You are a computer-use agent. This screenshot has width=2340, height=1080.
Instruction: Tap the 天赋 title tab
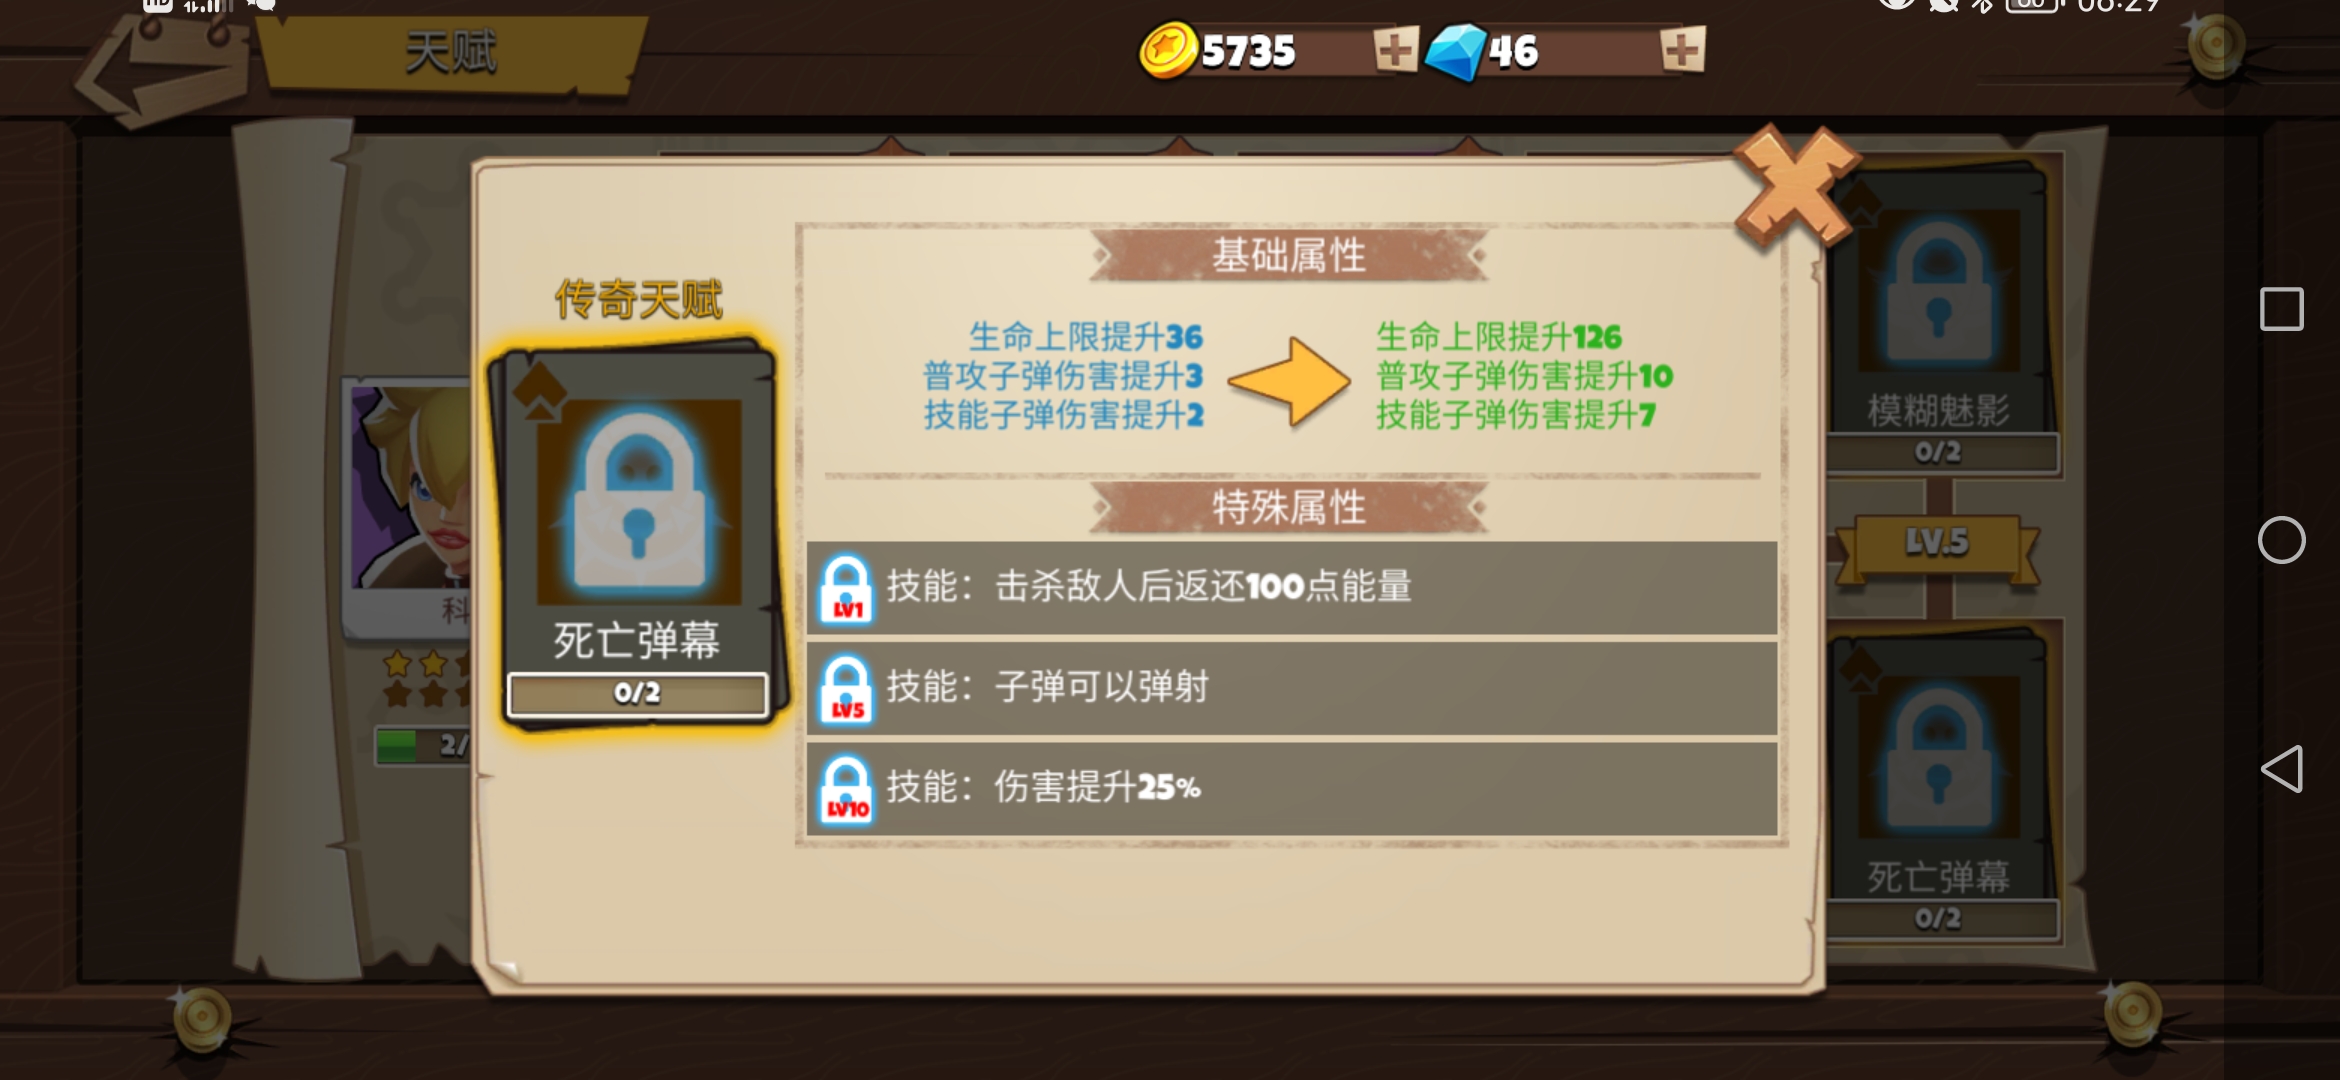[450, 52]
